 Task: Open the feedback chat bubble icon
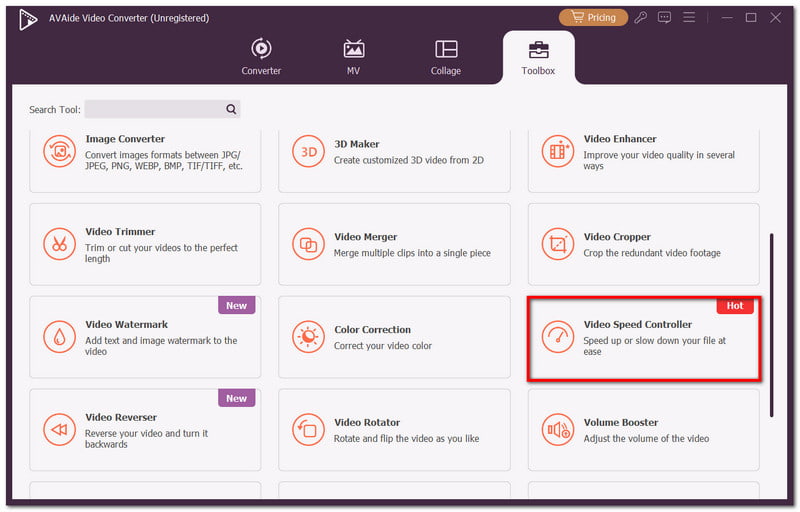point(664,18)
